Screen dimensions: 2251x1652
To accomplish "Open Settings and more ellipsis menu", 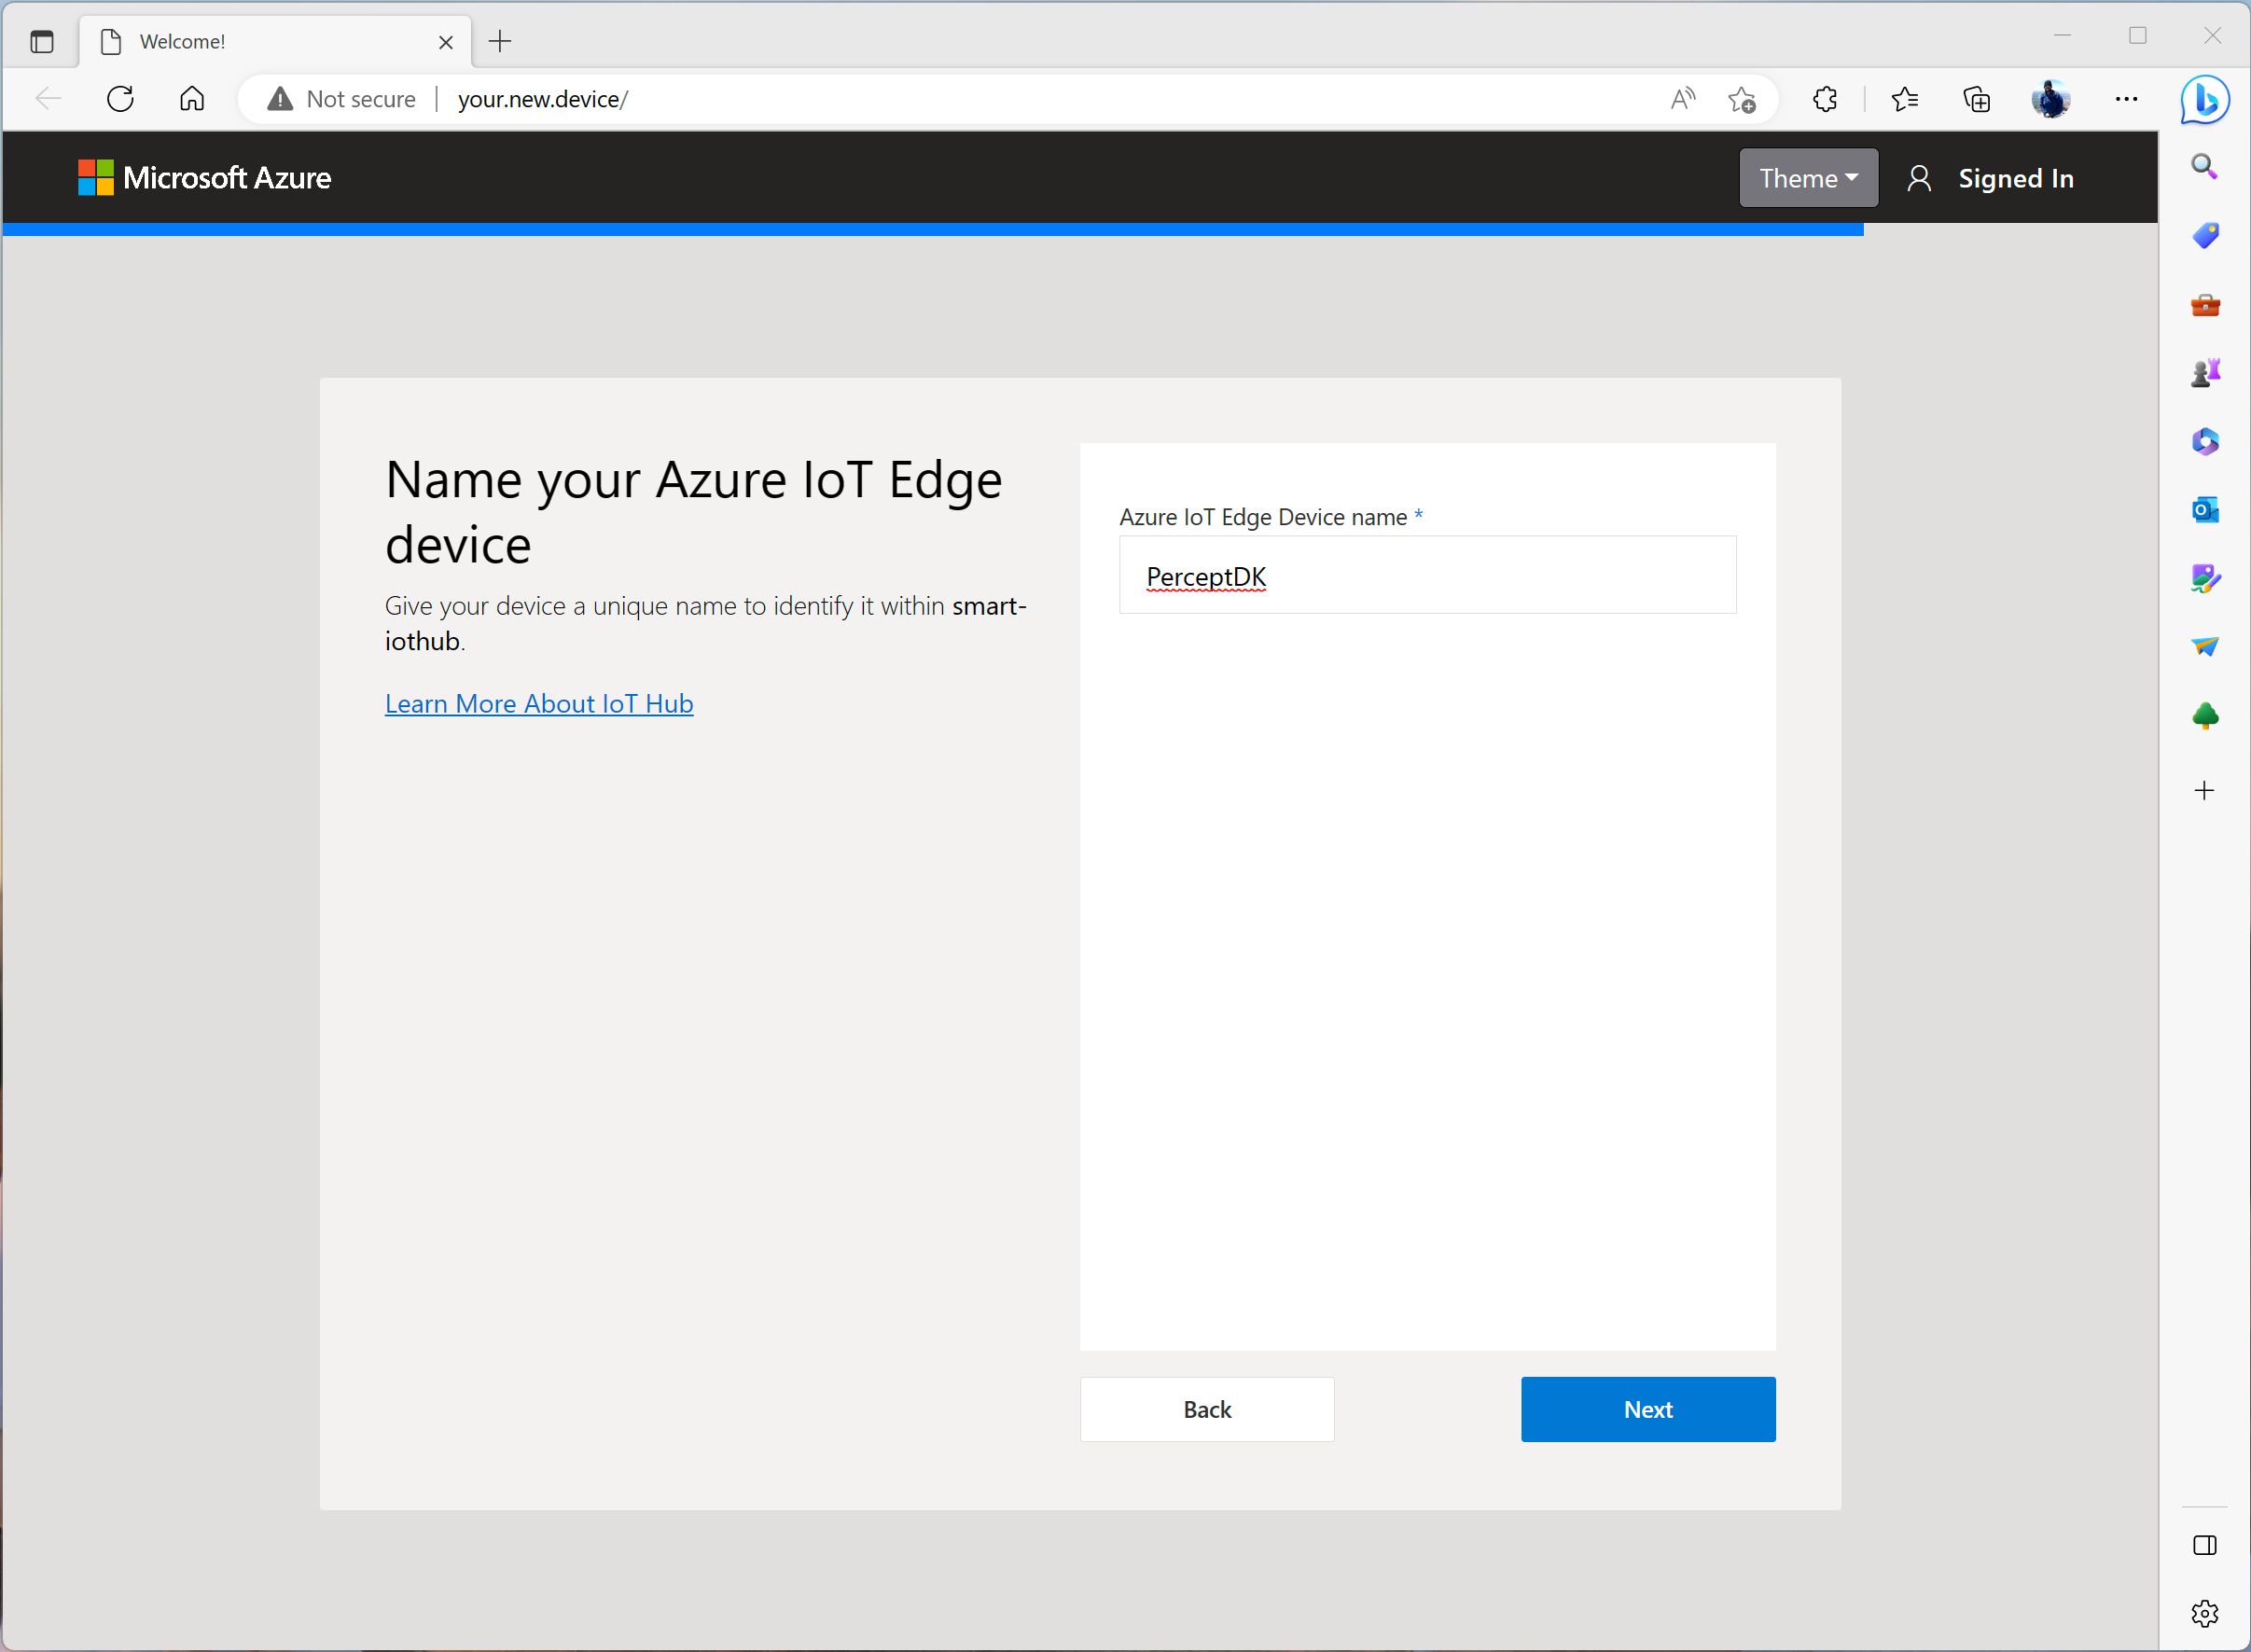I will [x=2126, y=99].
